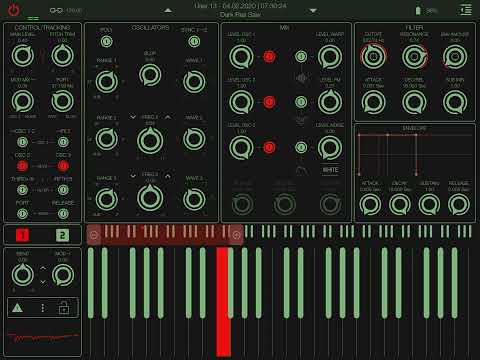Toggle the SYNC 1>2 switch

tap(194, 42)
